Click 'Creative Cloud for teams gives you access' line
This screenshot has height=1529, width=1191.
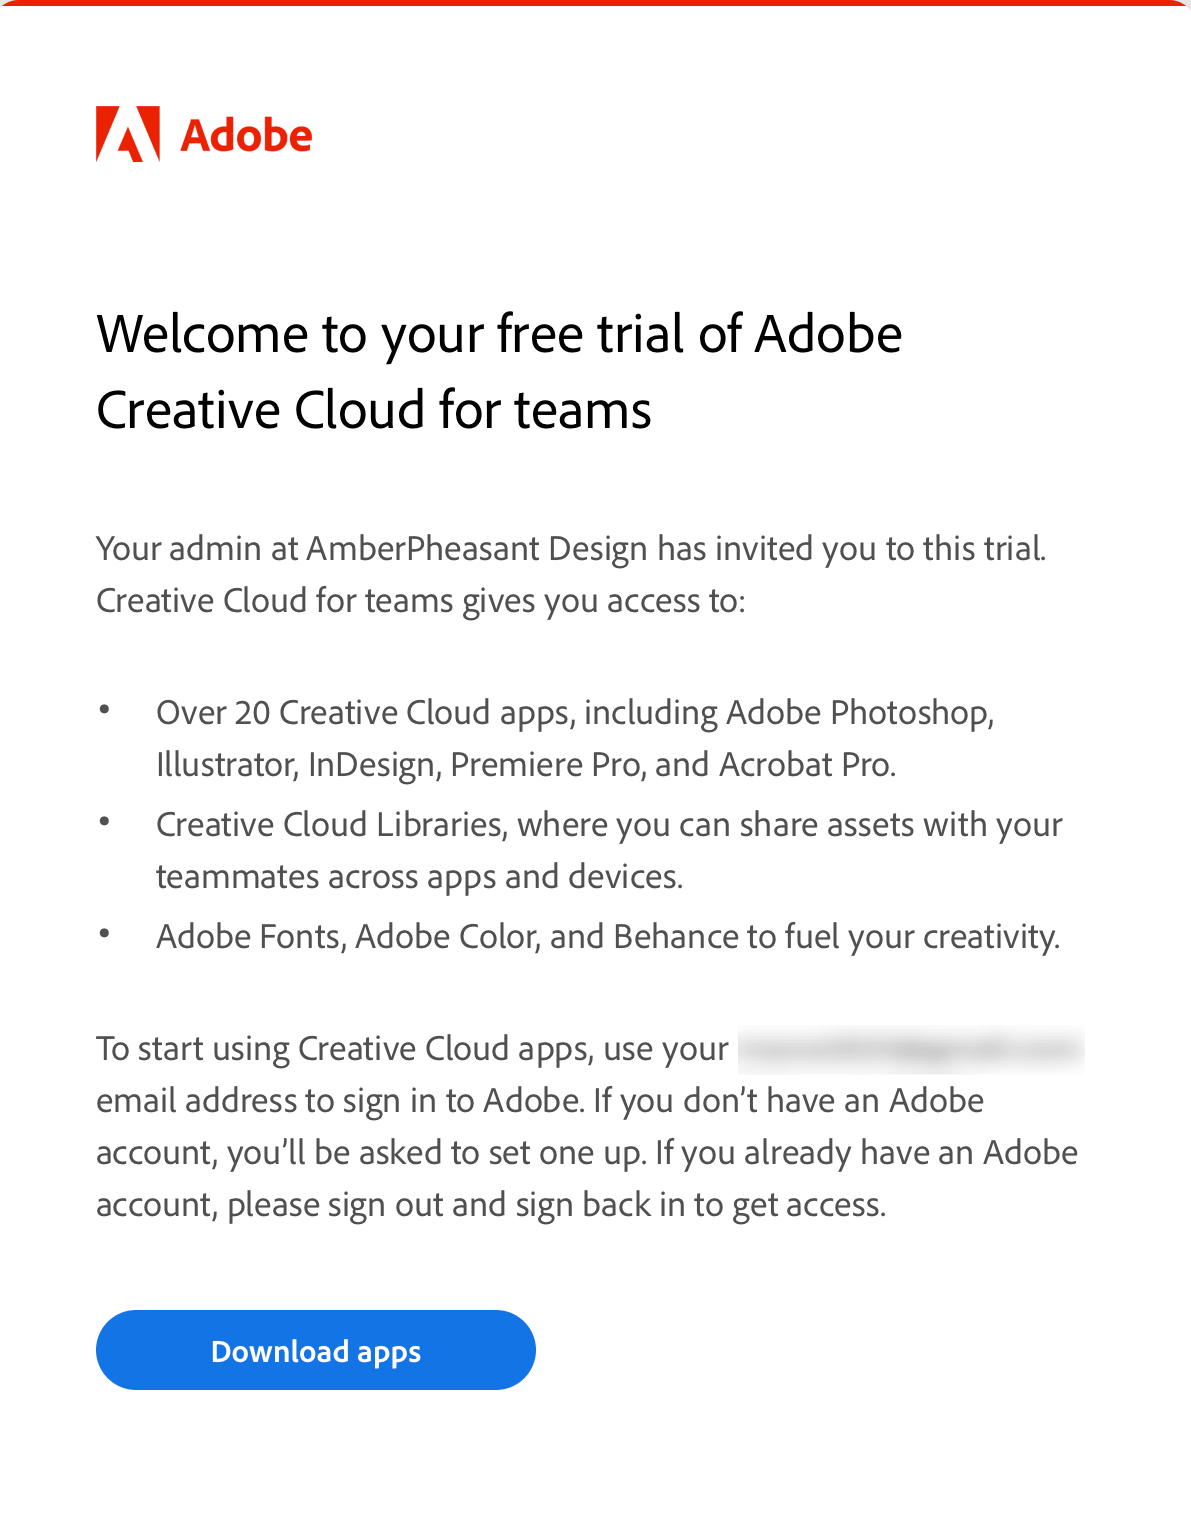[420, 601]
